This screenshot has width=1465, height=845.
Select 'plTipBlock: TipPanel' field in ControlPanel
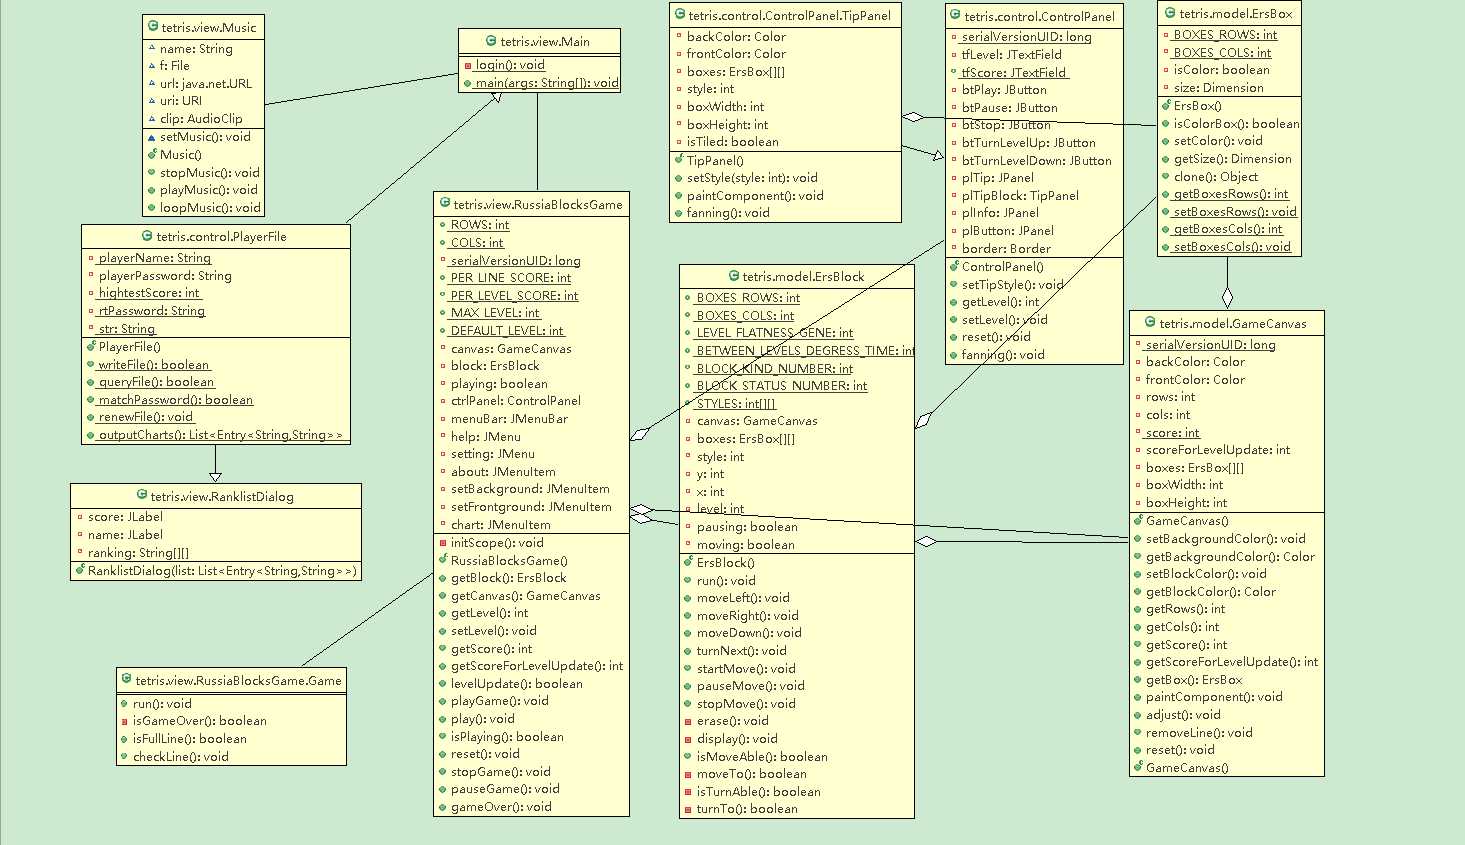pos(1020,196)
